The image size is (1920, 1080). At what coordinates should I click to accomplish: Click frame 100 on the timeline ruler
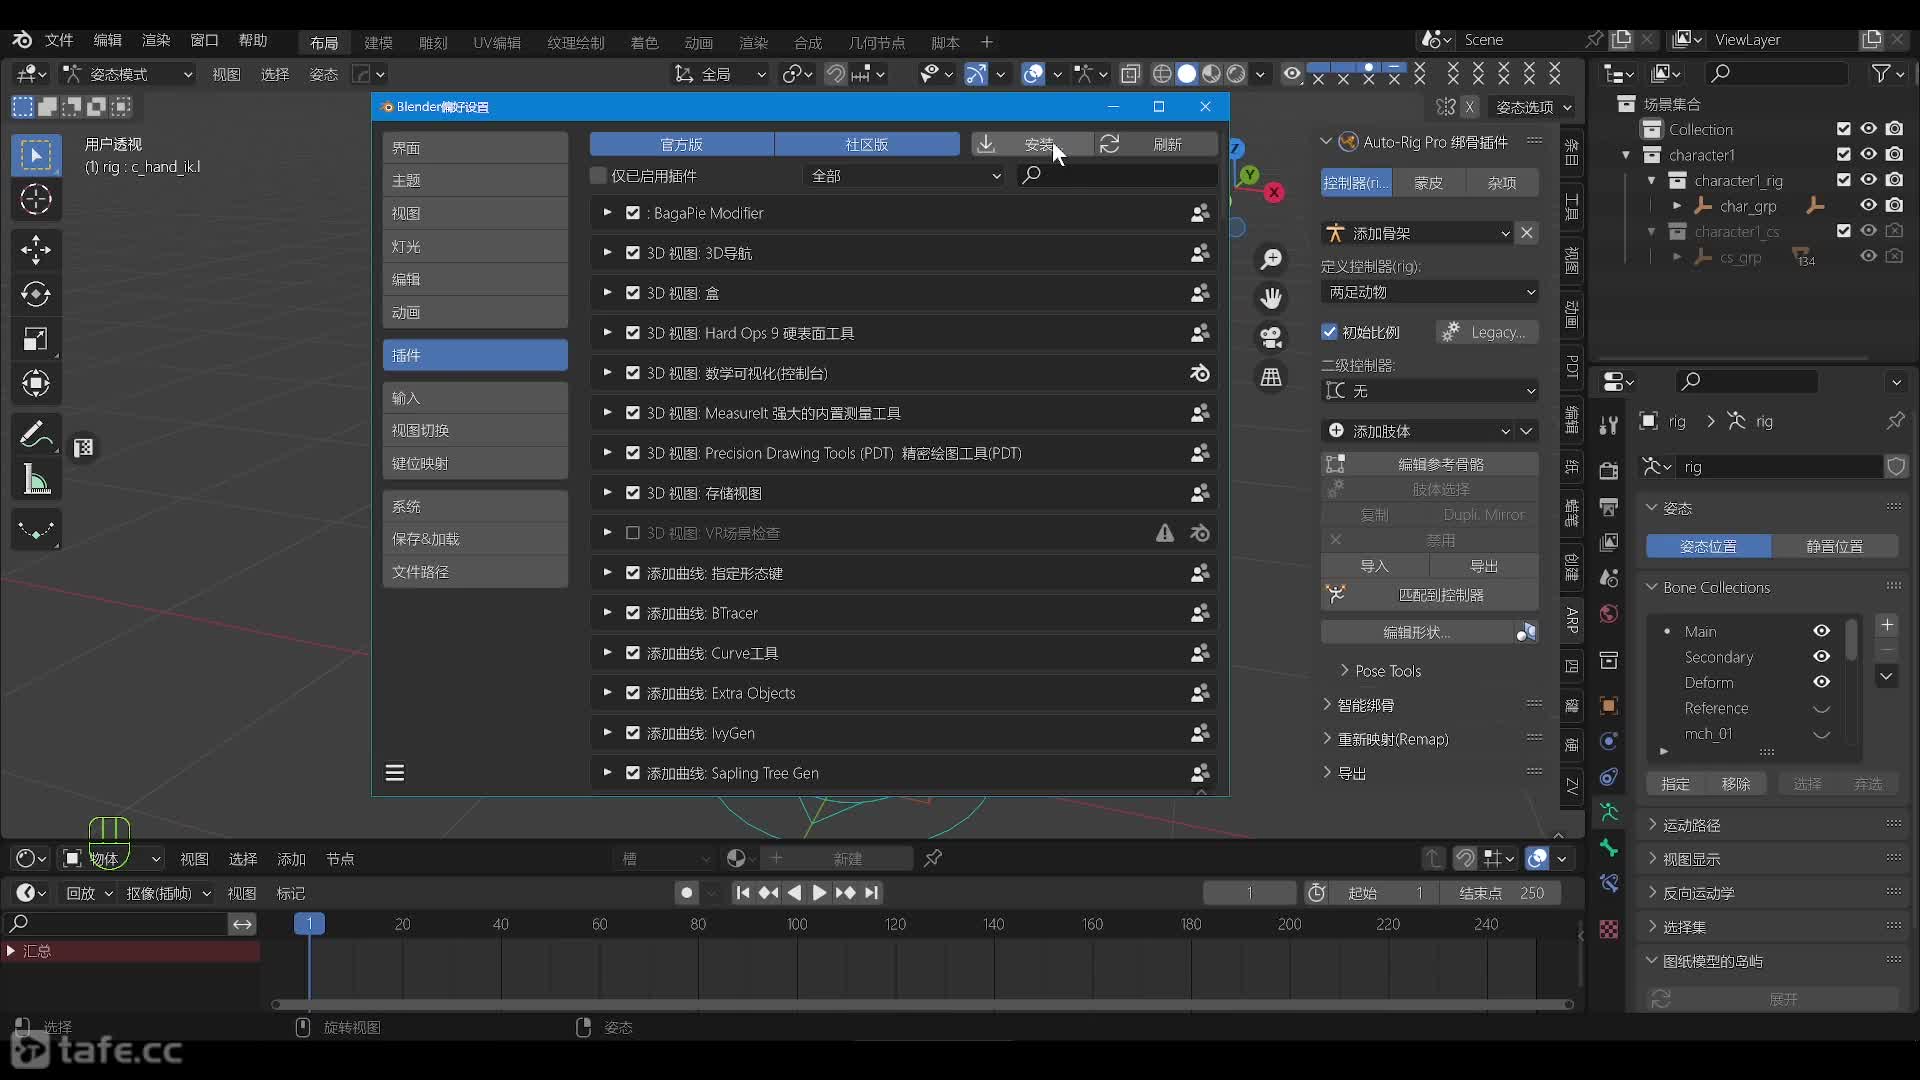(x=797, y=924)
